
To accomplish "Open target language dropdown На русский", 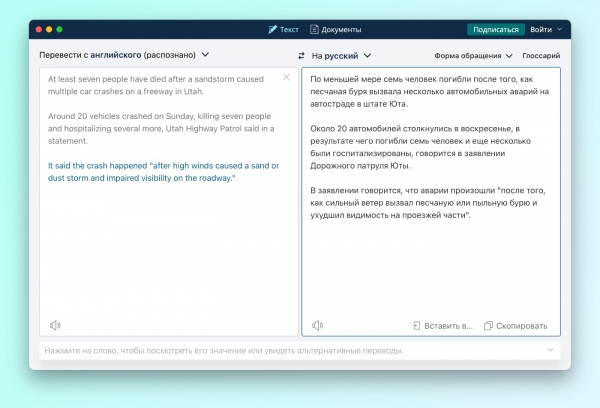I will (341, 56).
